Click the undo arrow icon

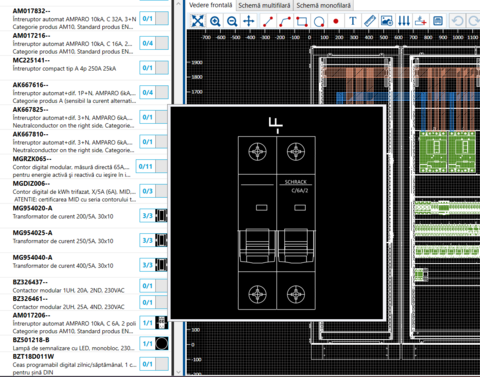(457, 21)
